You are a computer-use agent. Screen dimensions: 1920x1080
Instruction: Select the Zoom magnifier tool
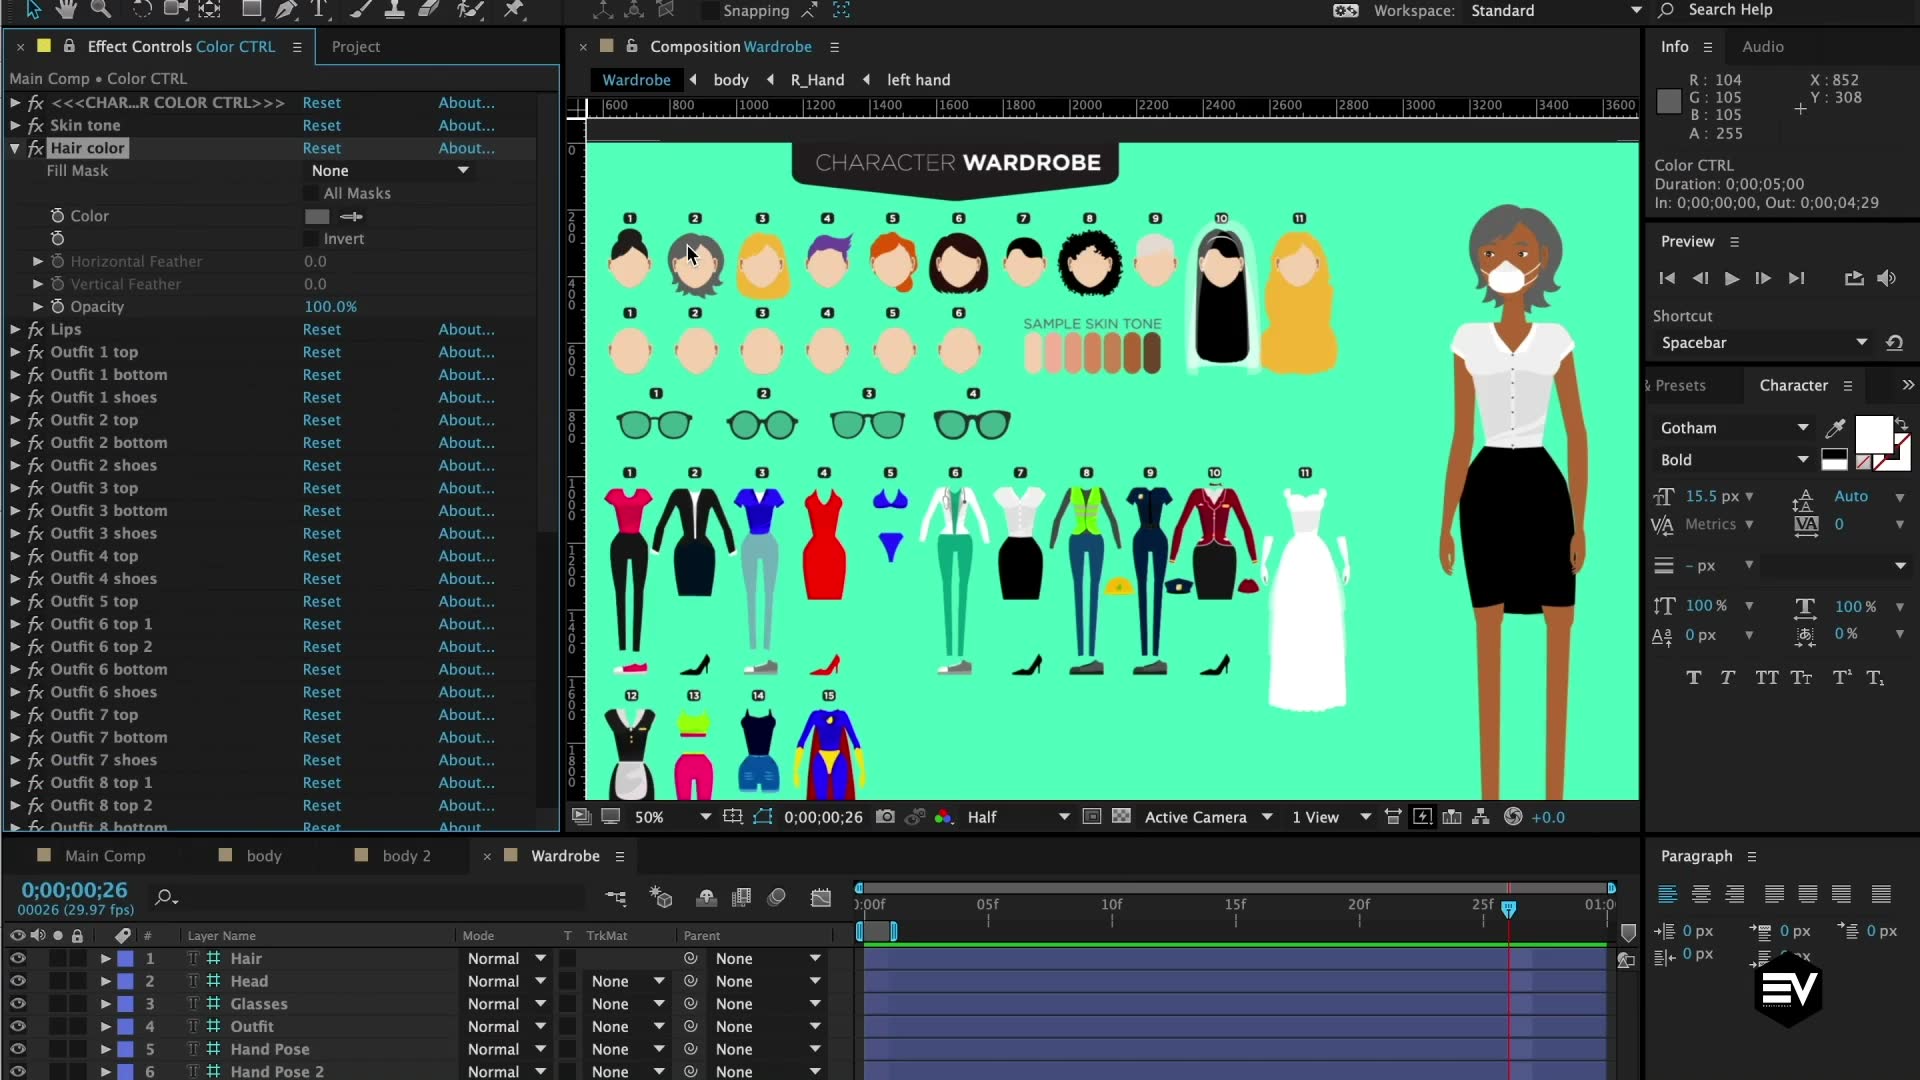pyautogui.click(x=100, y=9)
